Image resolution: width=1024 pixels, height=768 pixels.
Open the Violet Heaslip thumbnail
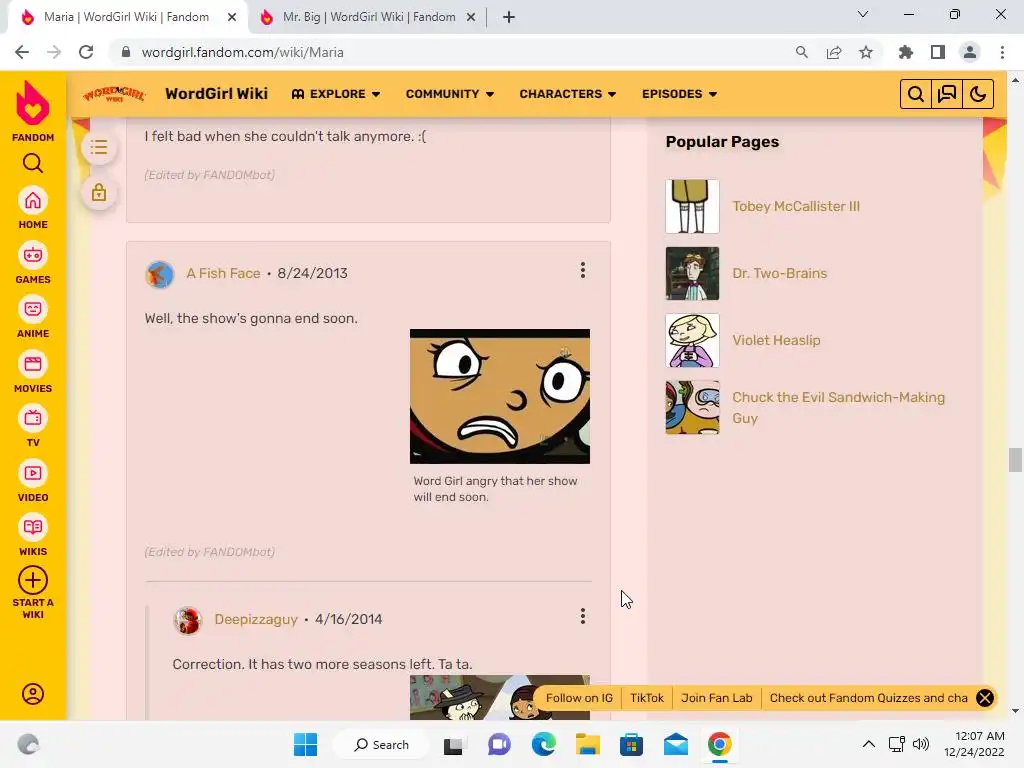coord(692,340)
